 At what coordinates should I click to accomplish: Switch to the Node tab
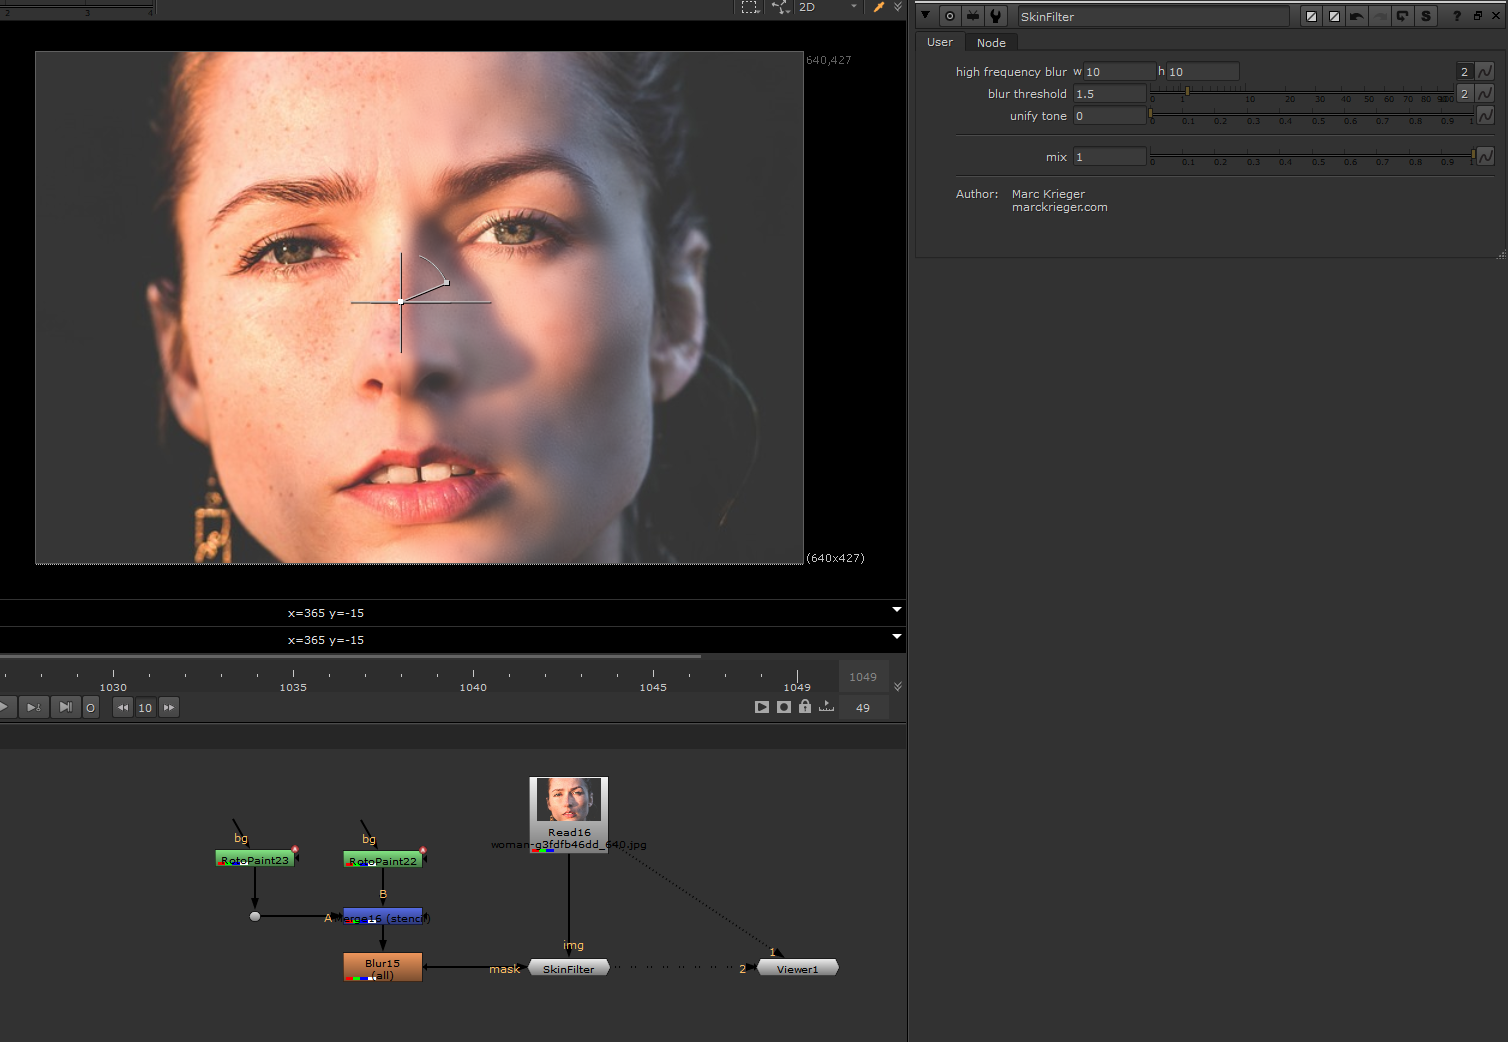click(991, 42)
